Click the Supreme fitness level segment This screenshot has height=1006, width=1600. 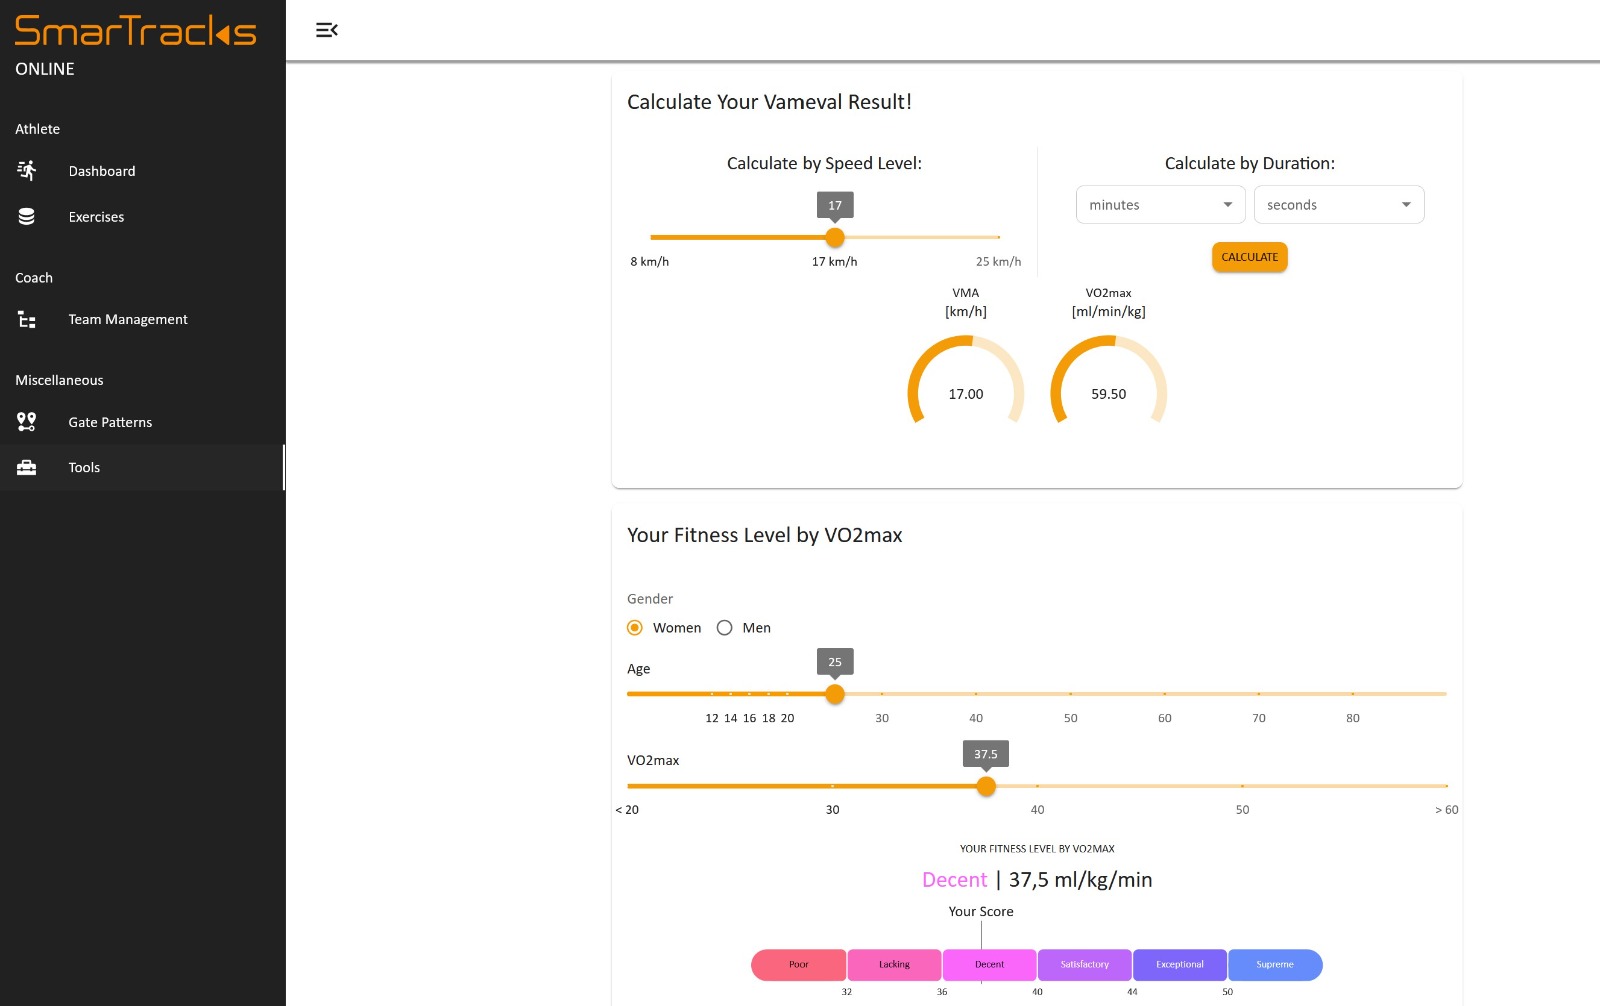click(x=1275, y=965)
